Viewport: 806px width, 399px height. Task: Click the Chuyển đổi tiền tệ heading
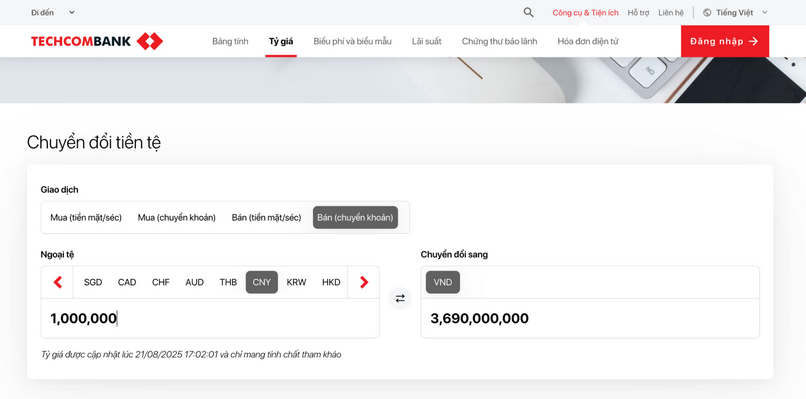click(x=94, y=142)
